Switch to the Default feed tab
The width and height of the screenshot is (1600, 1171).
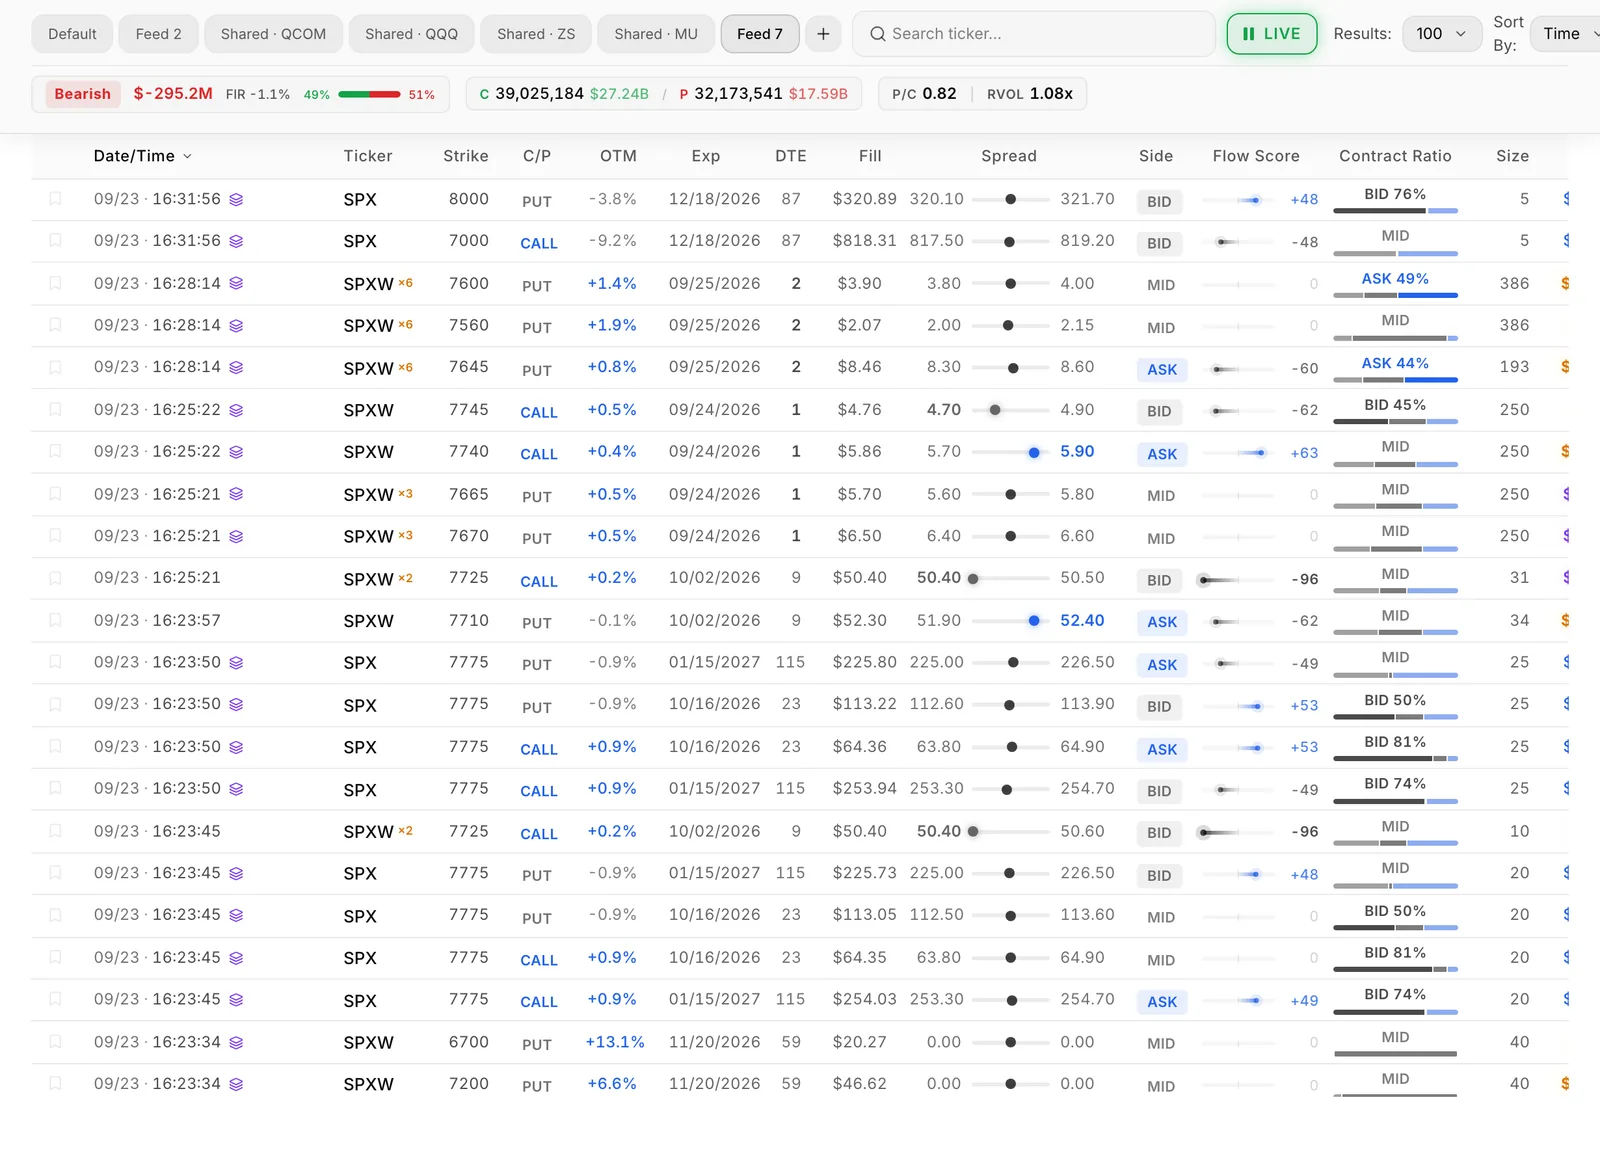(x=72, y=34)
